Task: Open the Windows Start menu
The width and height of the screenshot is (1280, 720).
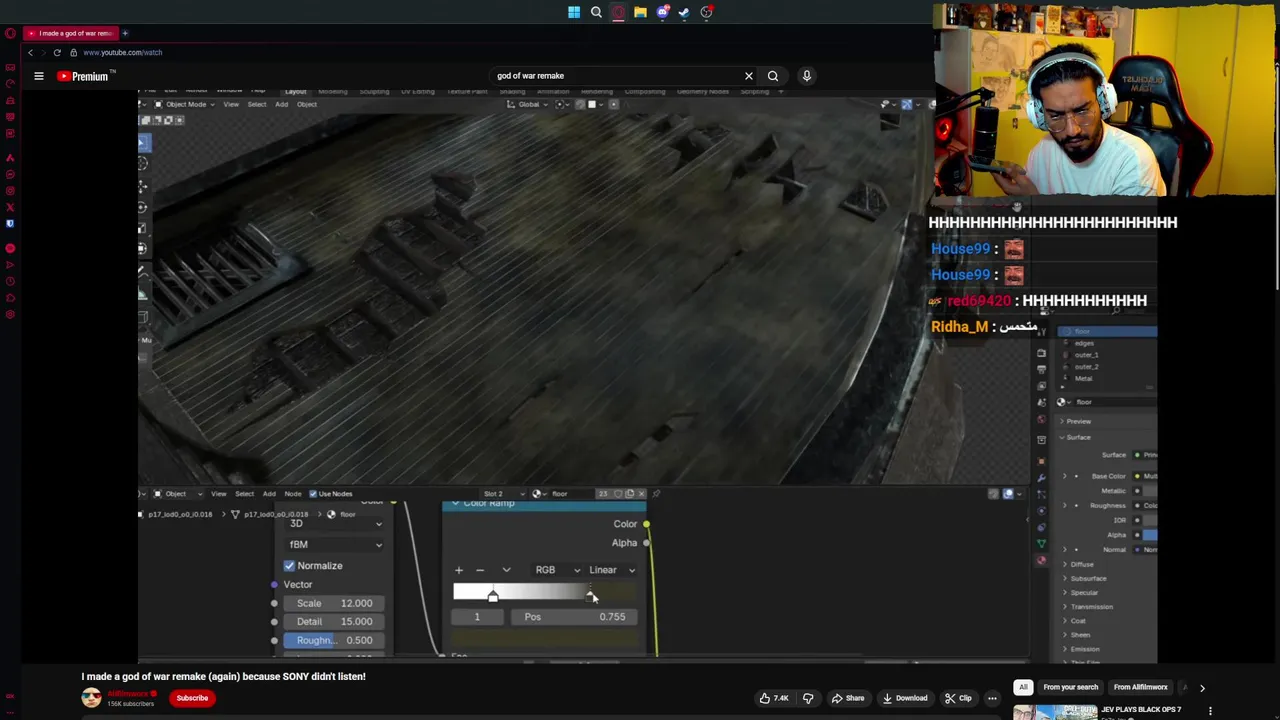Action: click(574, 12)
